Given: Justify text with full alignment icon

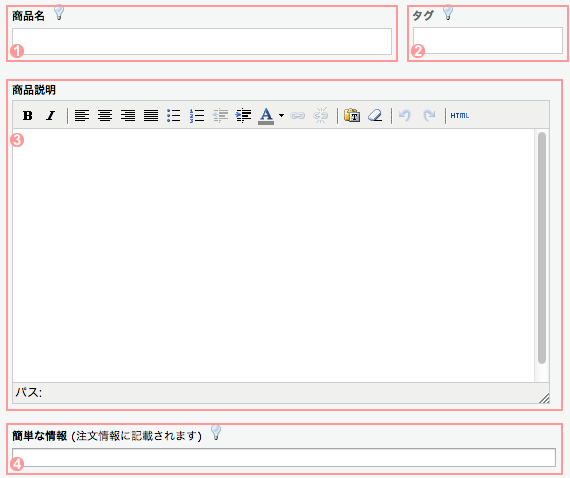Looking at the screenshot, I should (151, 116).
